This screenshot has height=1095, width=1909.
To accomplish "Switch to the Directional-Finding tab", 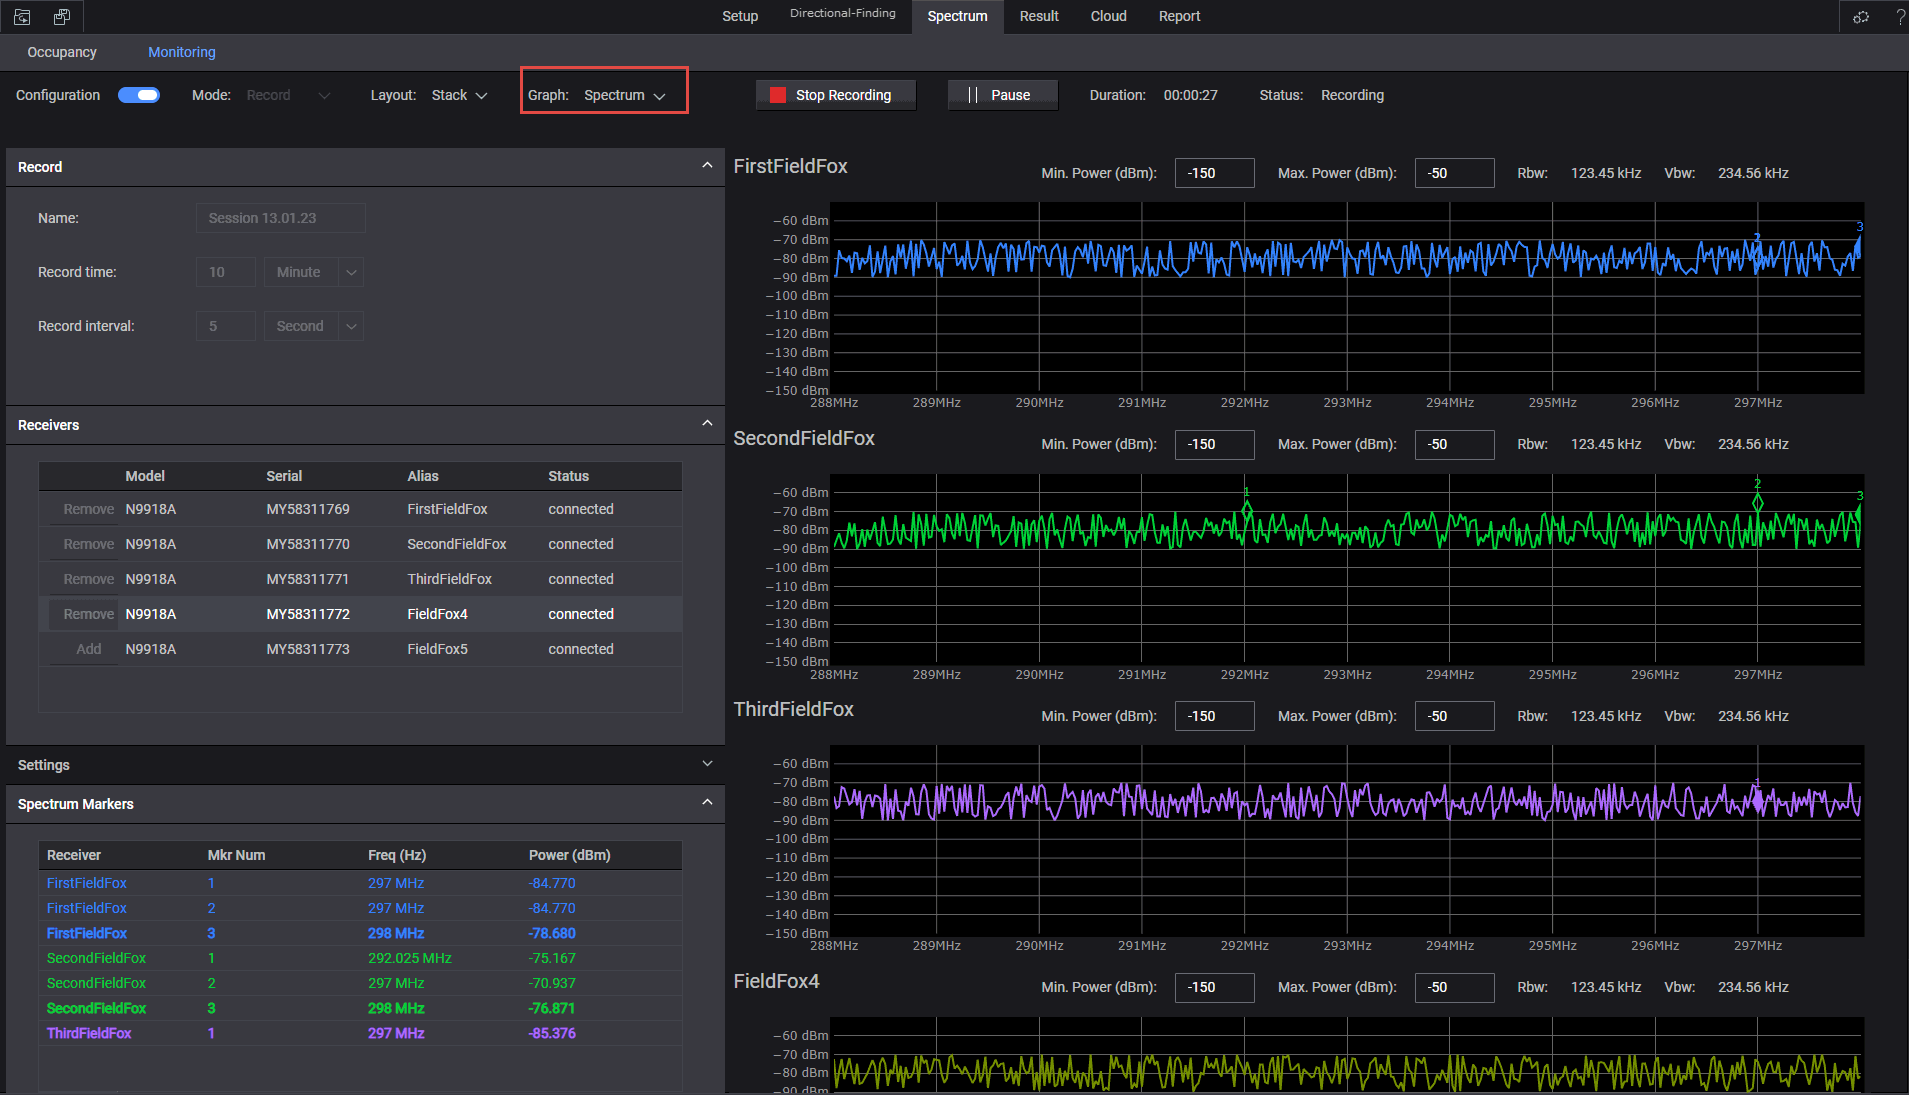I will click(842, 14).
